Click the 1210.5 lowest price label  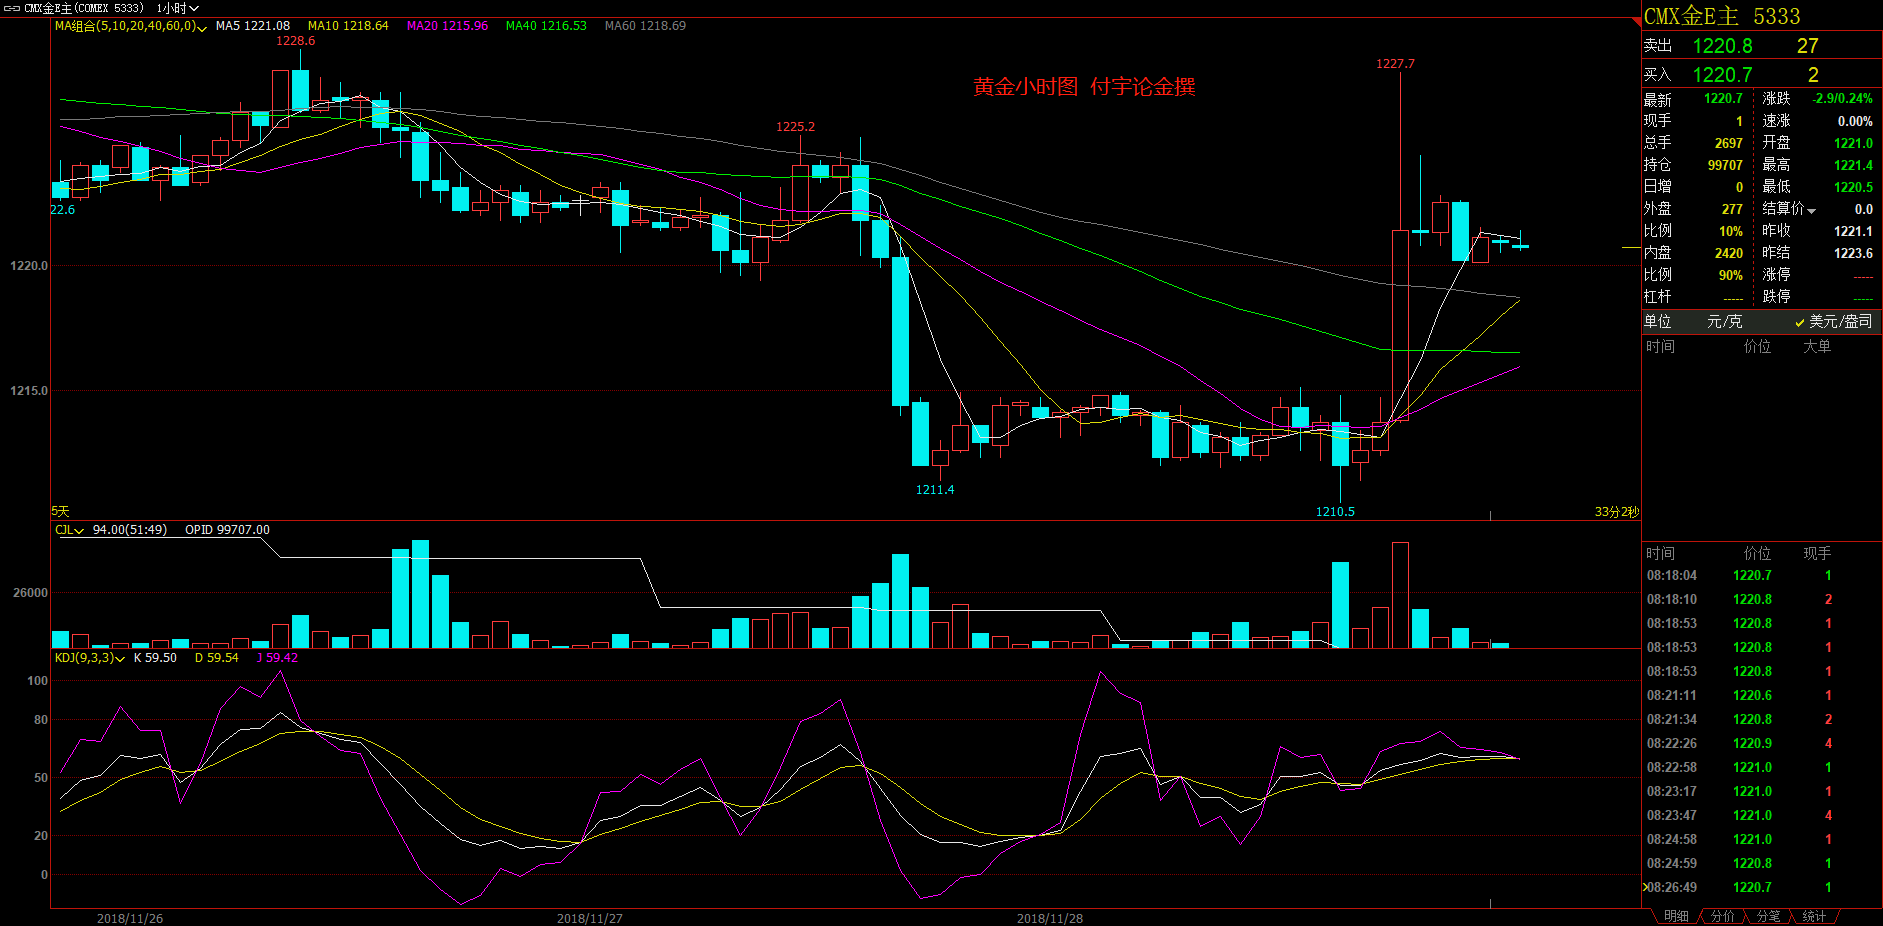[1335, 512]
